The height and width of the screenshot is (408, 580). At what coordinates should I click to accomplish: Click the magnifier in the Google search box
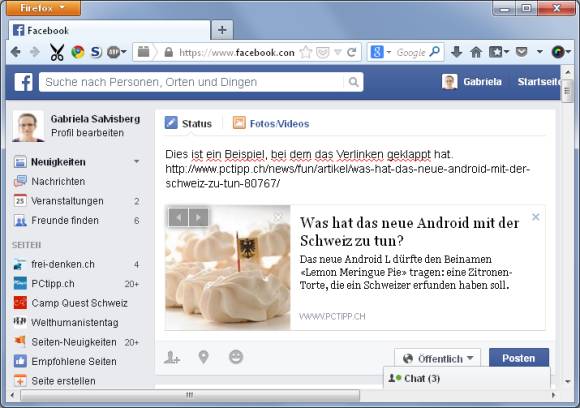[435, 51]
